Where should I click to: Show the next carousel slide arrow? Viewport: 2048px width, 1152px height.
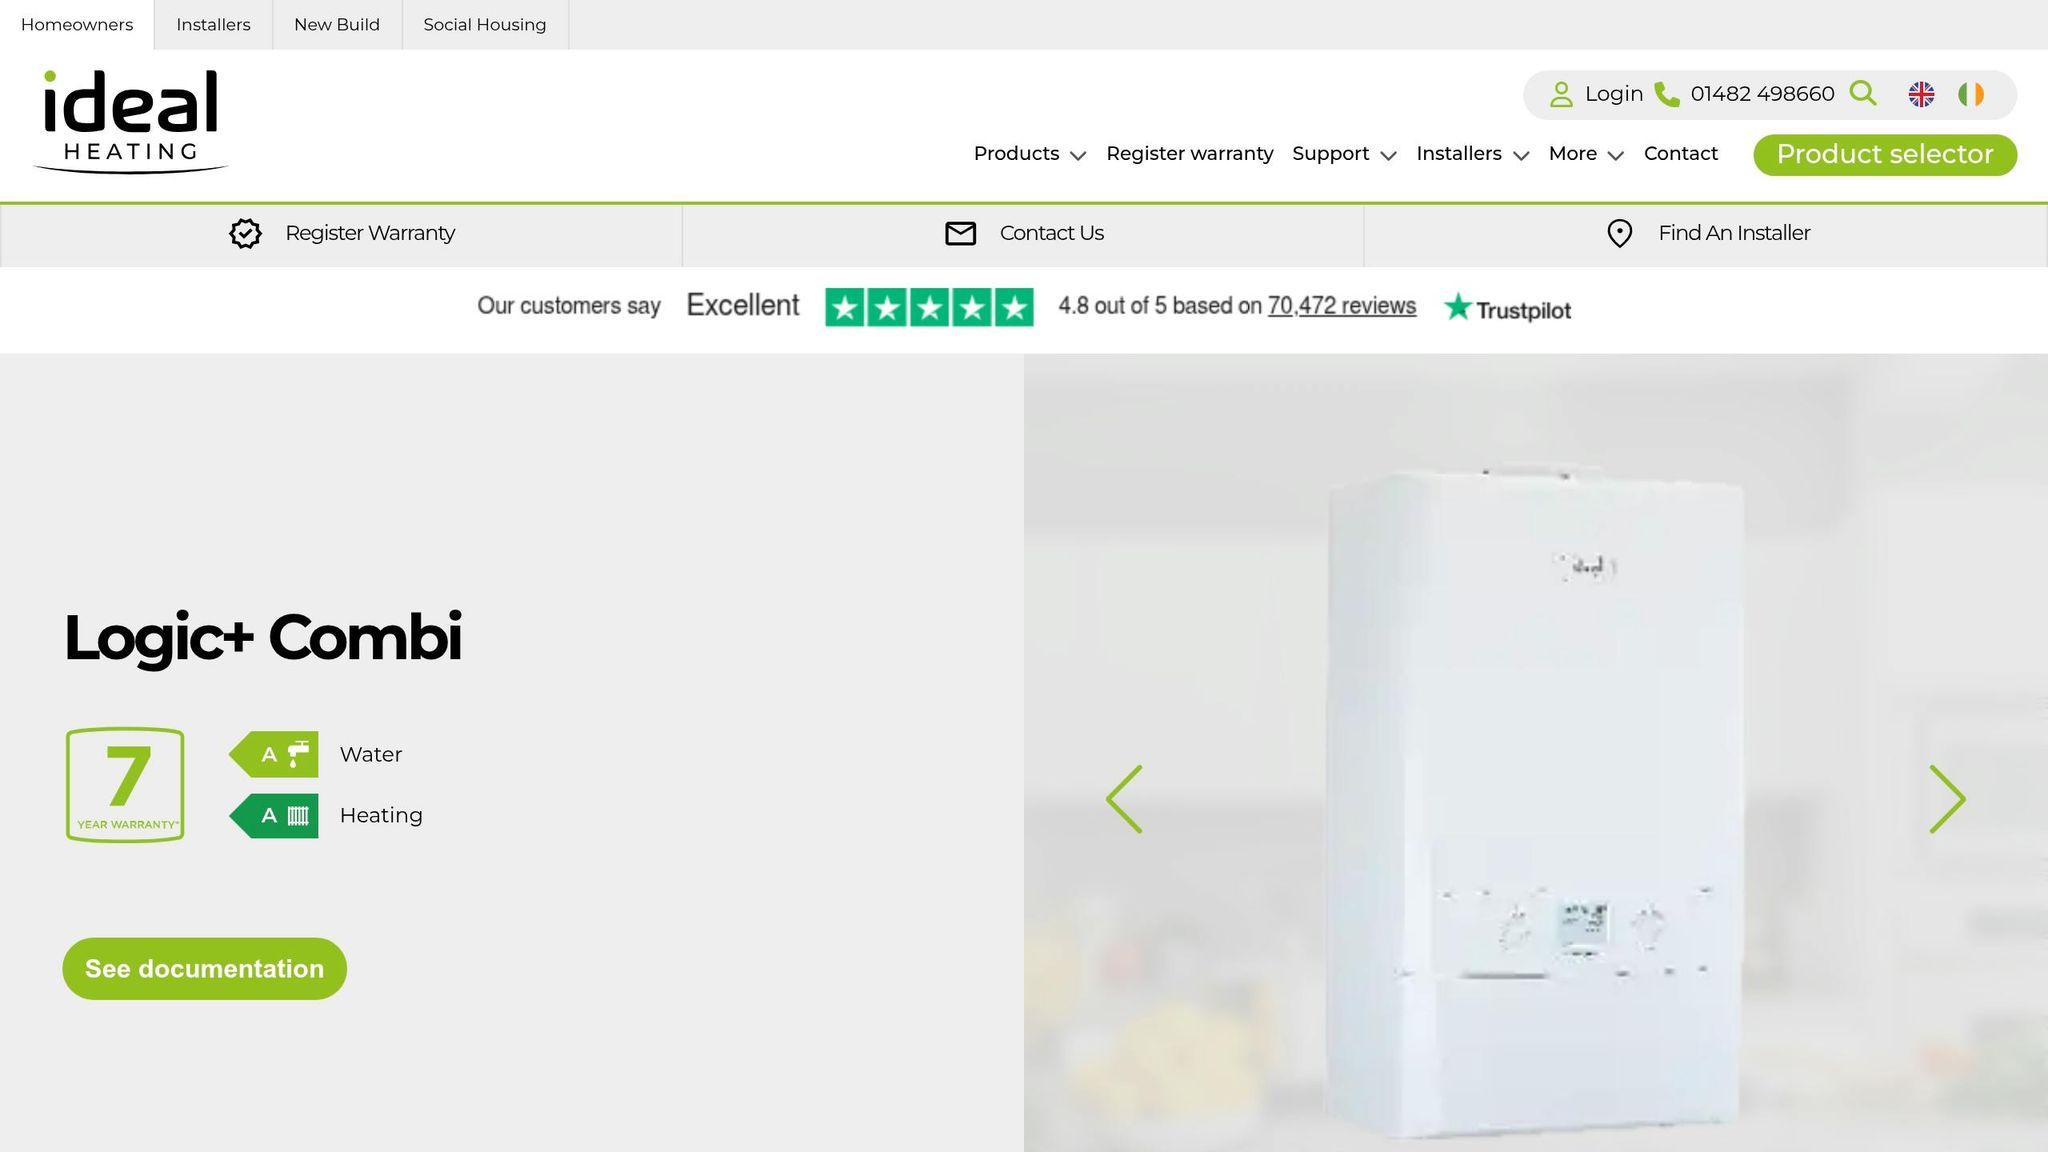pos(1947,799)
